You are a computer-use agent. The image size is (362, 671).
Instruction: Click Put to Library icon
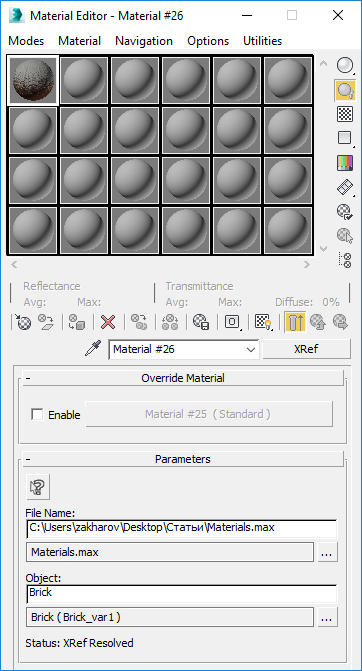[200, 322]
